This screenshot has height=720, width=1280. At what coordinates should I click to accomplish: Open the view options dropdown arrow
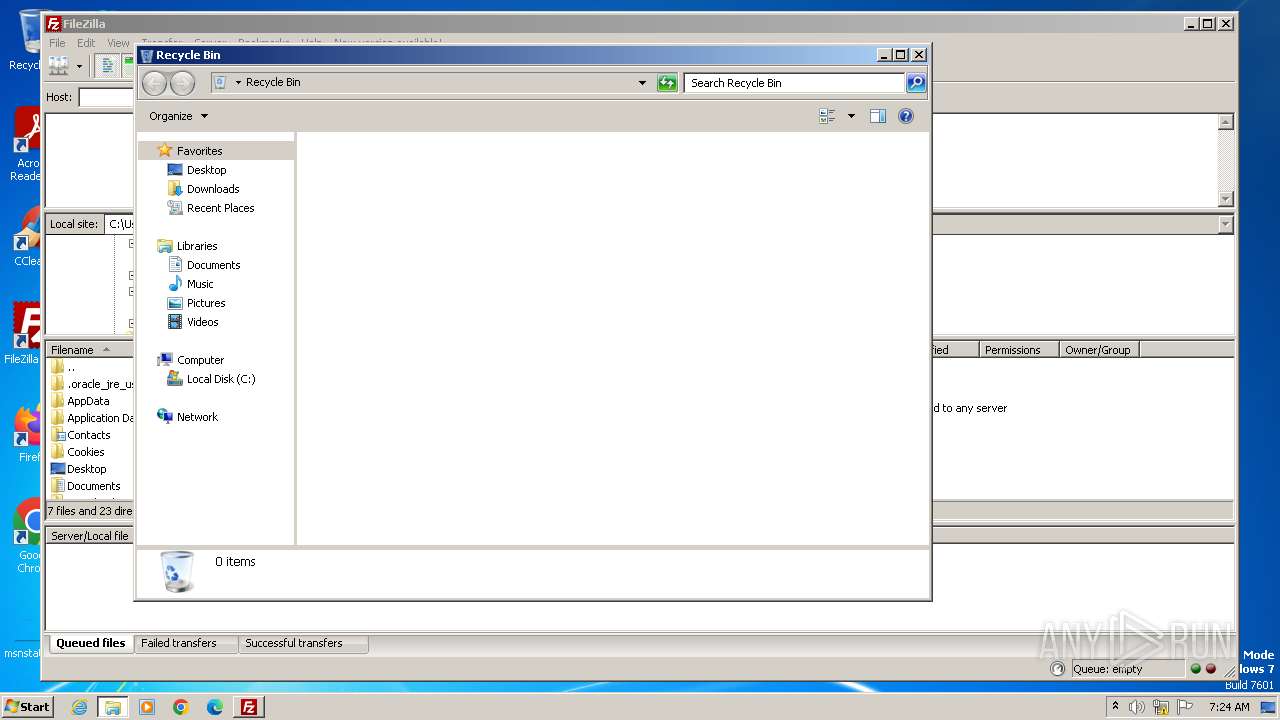click(851, 116)
